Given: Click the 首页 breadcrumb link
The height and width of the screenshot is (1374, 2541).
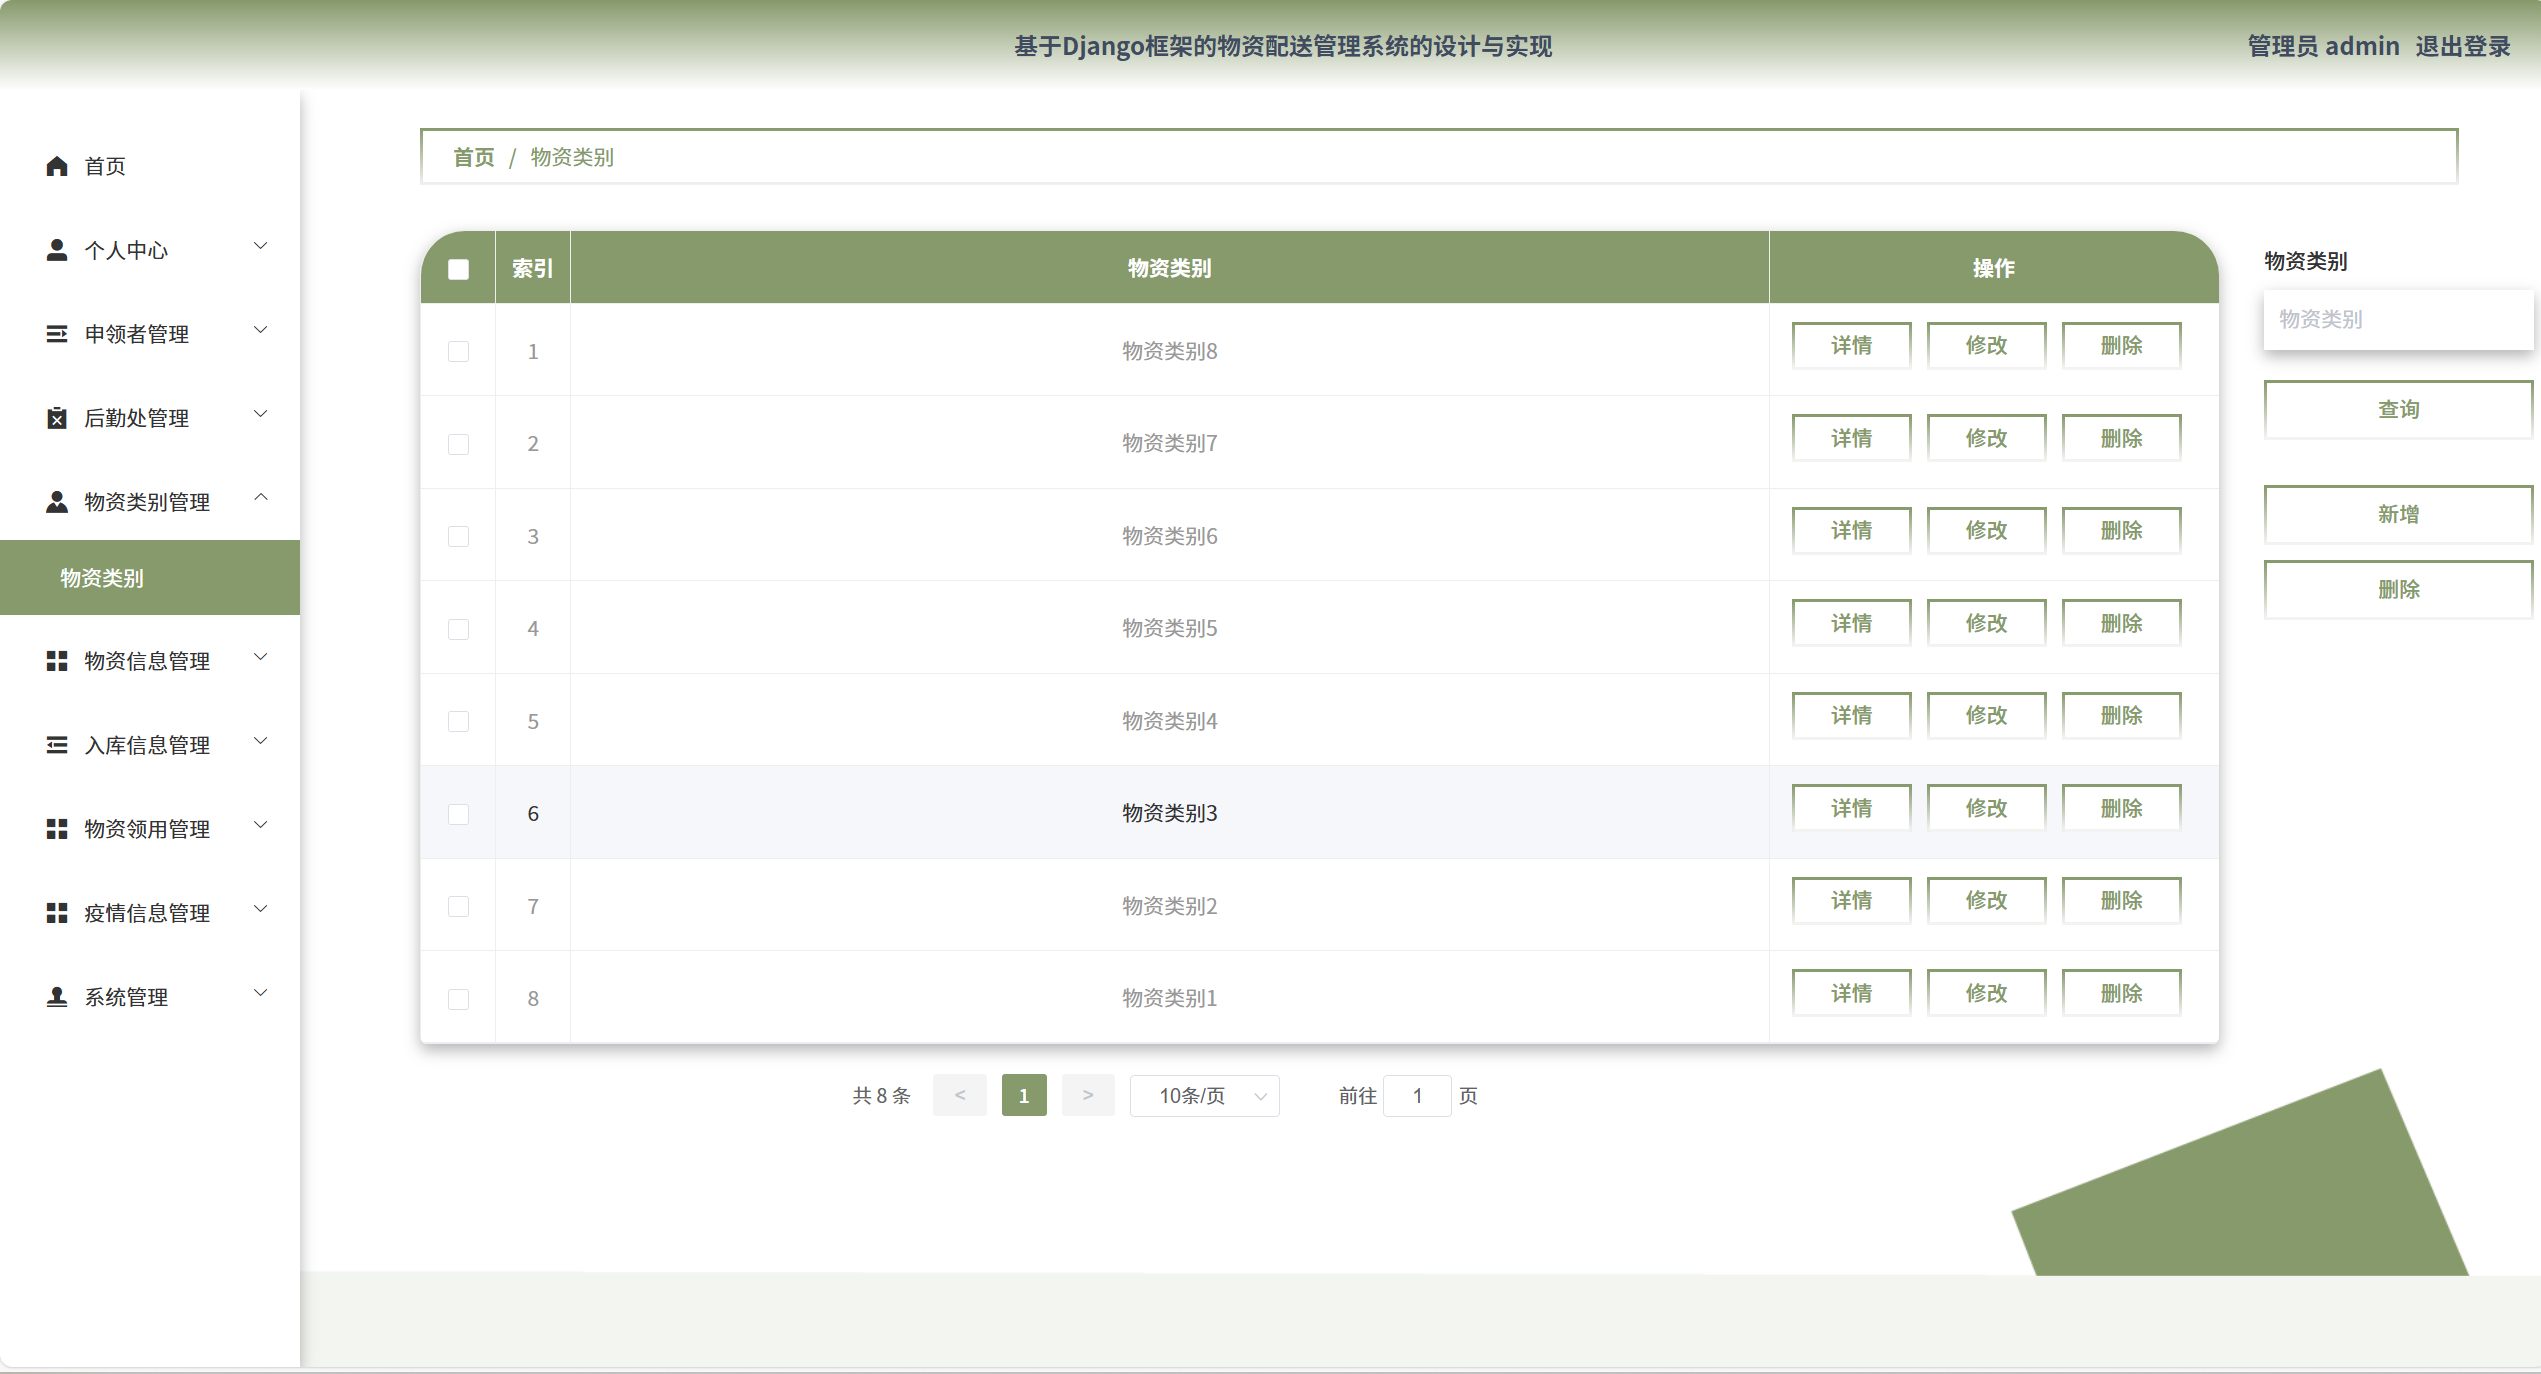Looking at the screenshot, I should coord(473,157).
